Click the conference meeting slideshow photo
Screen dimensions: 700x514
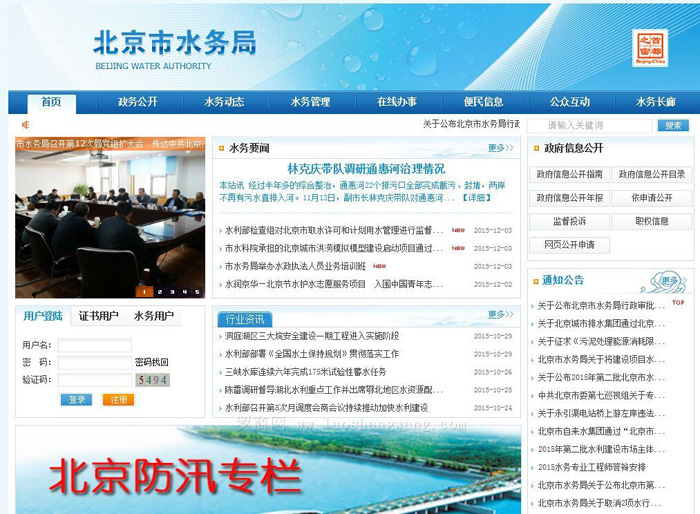[x=110, y=217]
